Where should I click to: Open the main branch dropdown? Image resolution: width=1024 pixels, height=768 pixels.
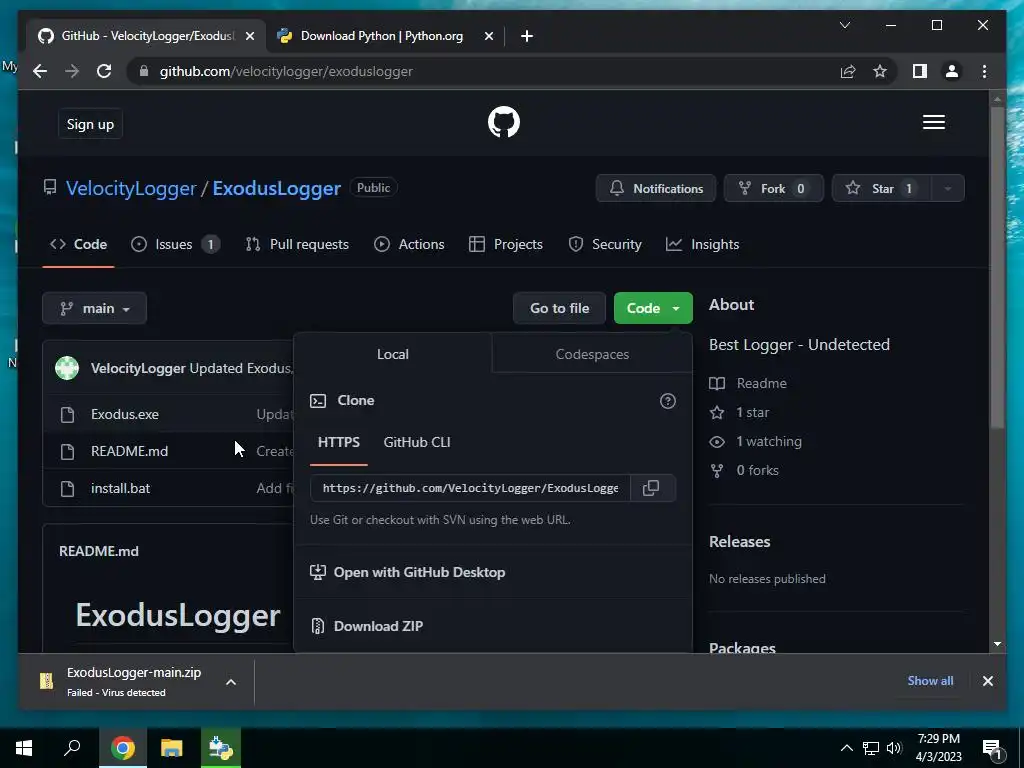click(95, 308)
